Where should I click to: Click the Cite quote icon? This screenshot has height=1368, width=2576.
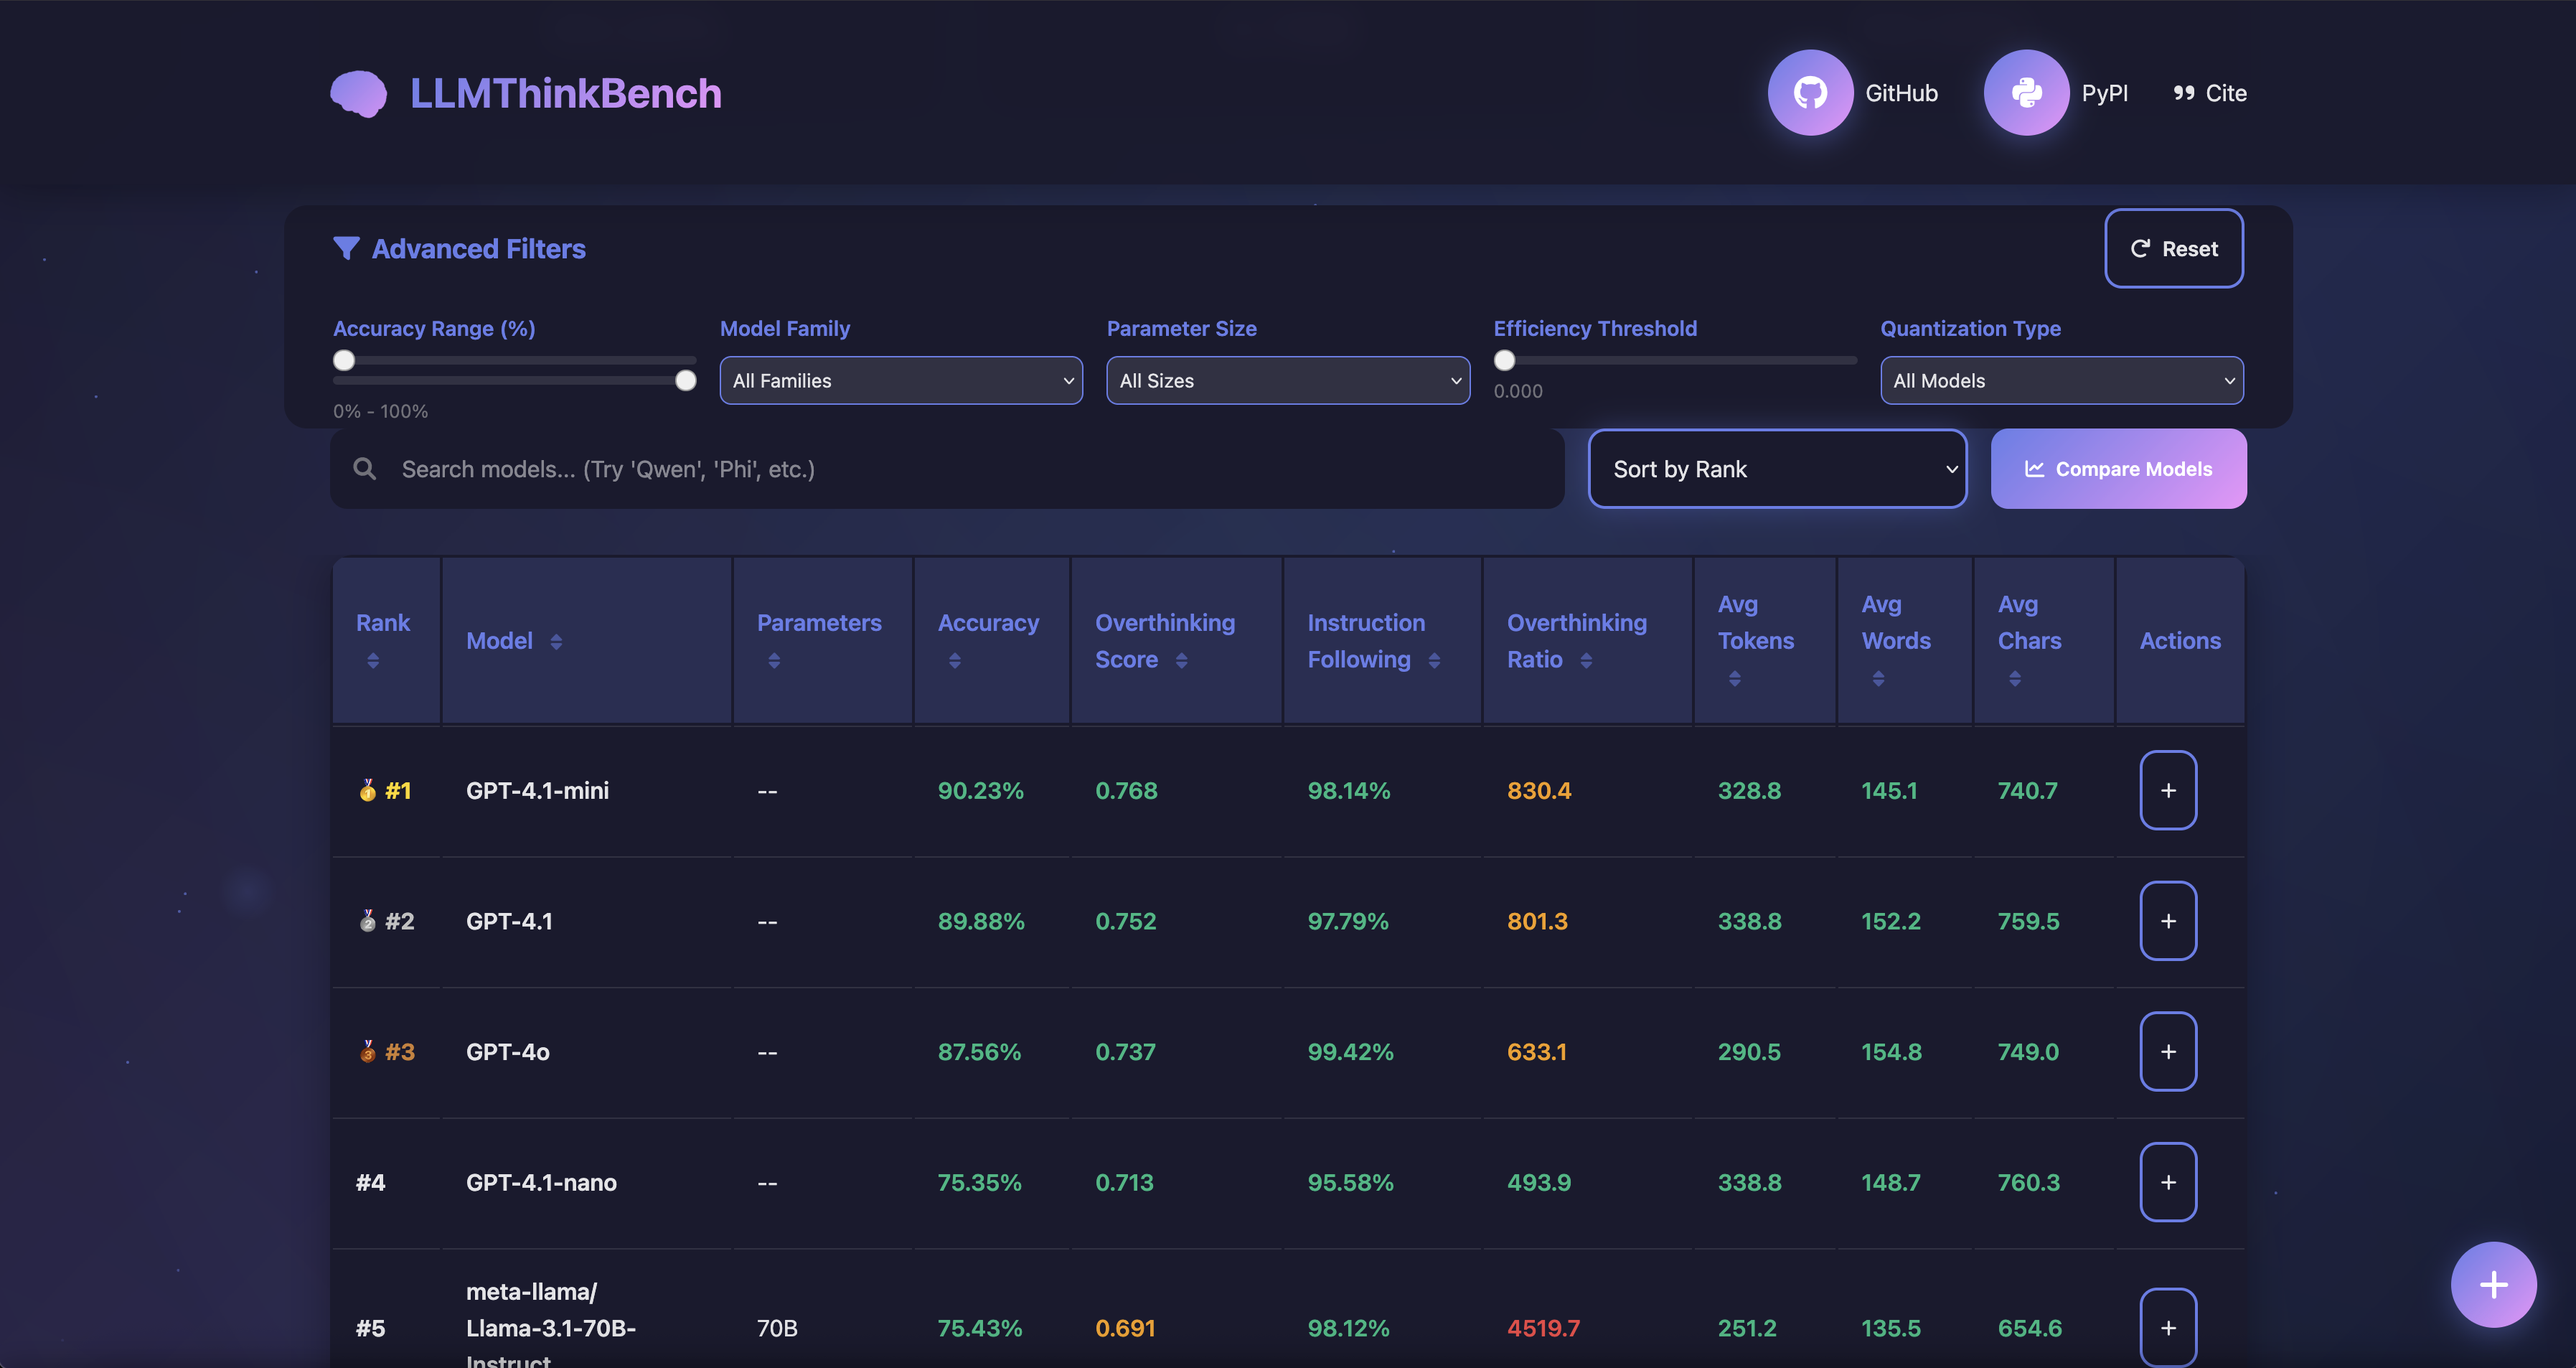click(x=2183, y=93)
